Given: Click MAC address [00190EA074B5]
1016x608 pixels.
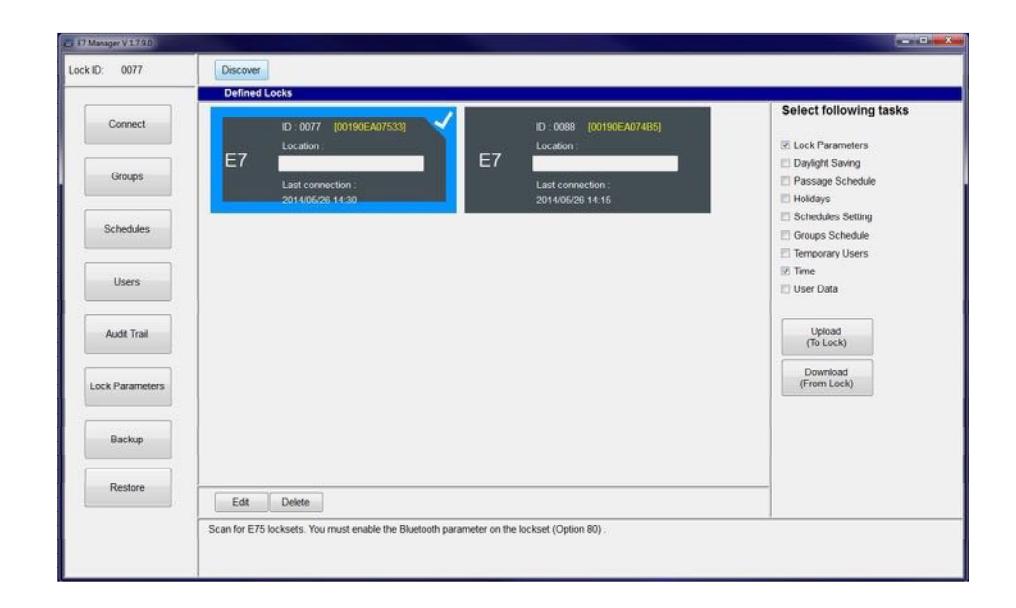Looking at the screenshot, I should pyautogui.click(x=624, y=127).
